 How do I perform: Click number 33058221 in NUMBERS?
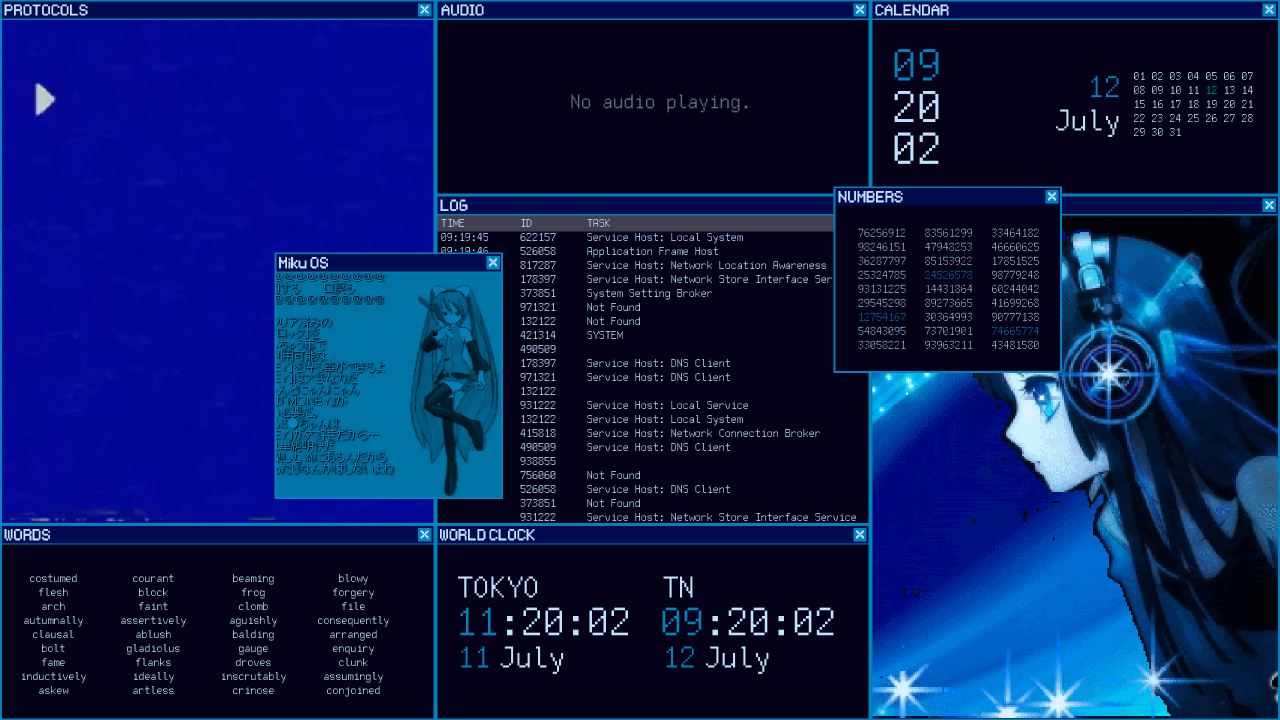tap(882, 345)
